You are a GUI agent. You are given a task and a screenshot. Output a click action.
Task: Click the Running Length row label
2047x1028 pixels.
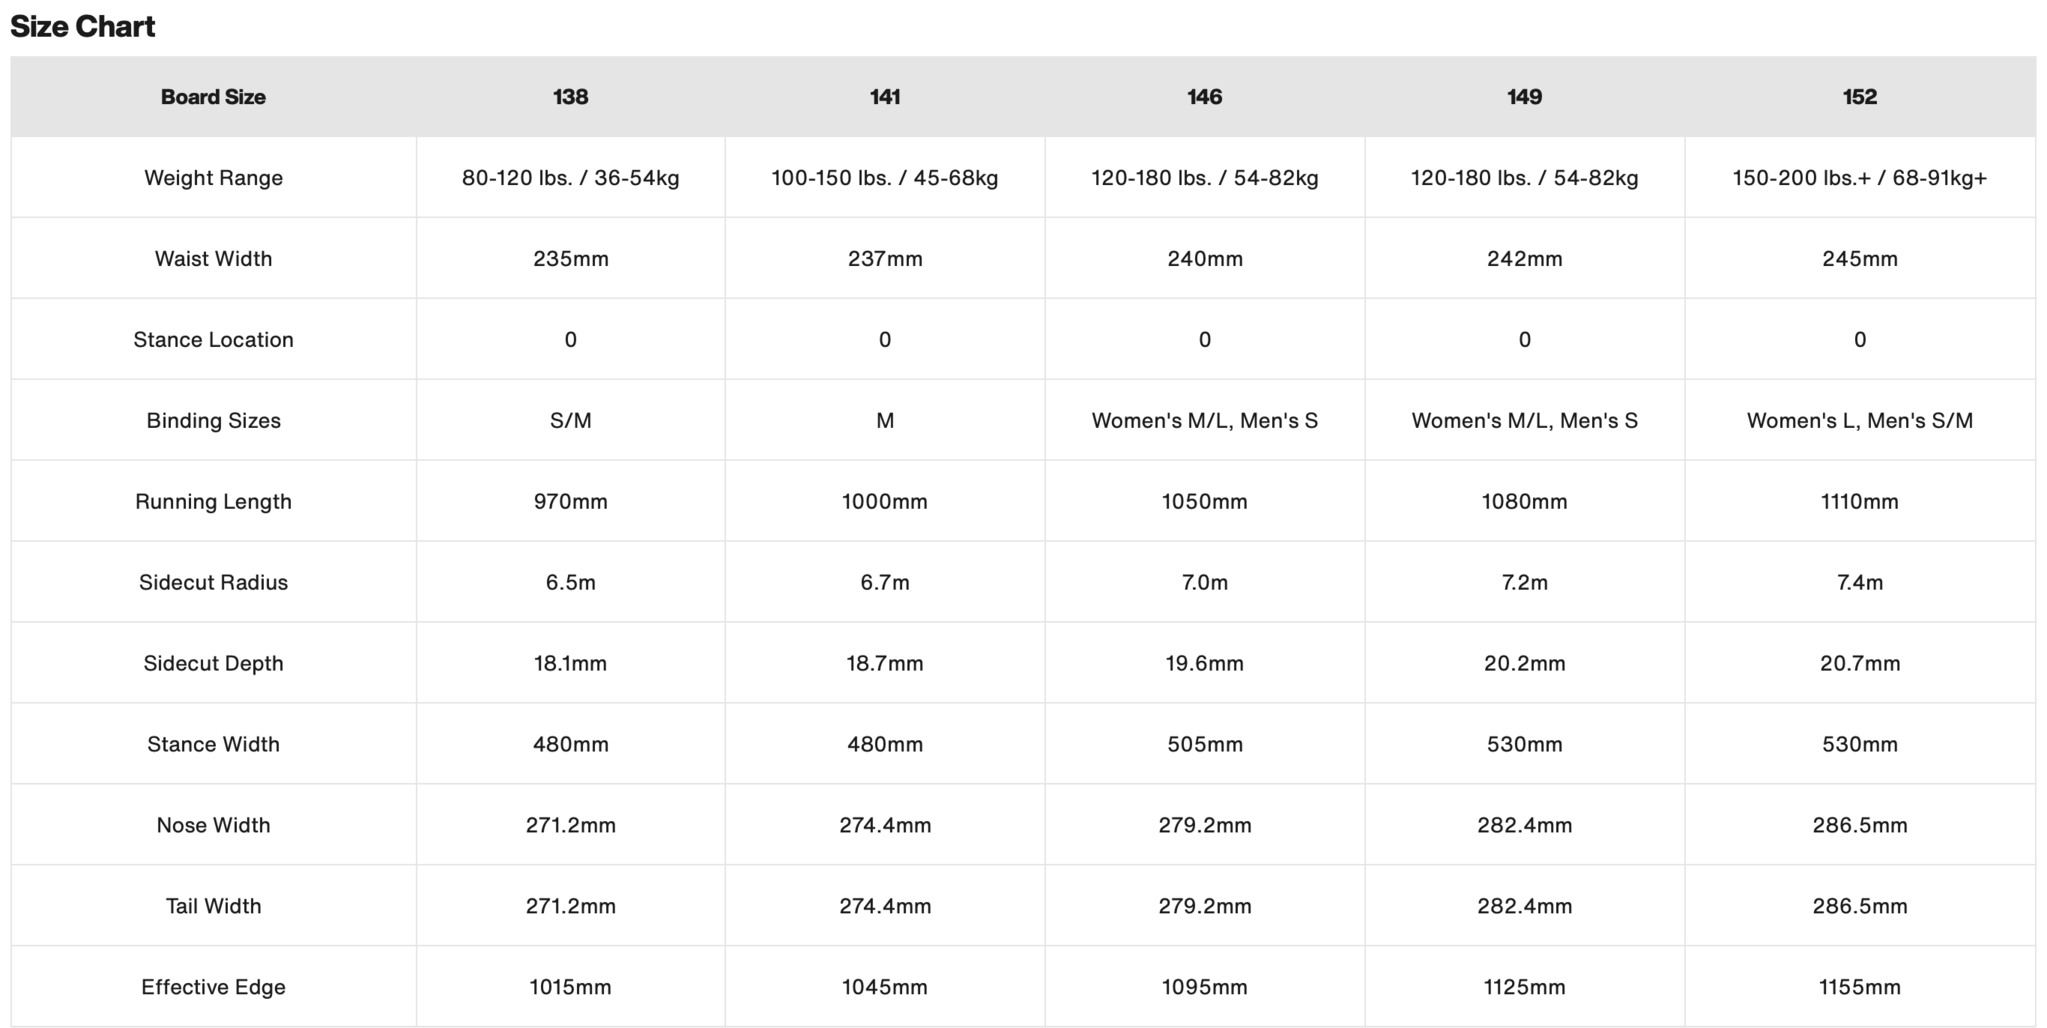tap(213, 502)
